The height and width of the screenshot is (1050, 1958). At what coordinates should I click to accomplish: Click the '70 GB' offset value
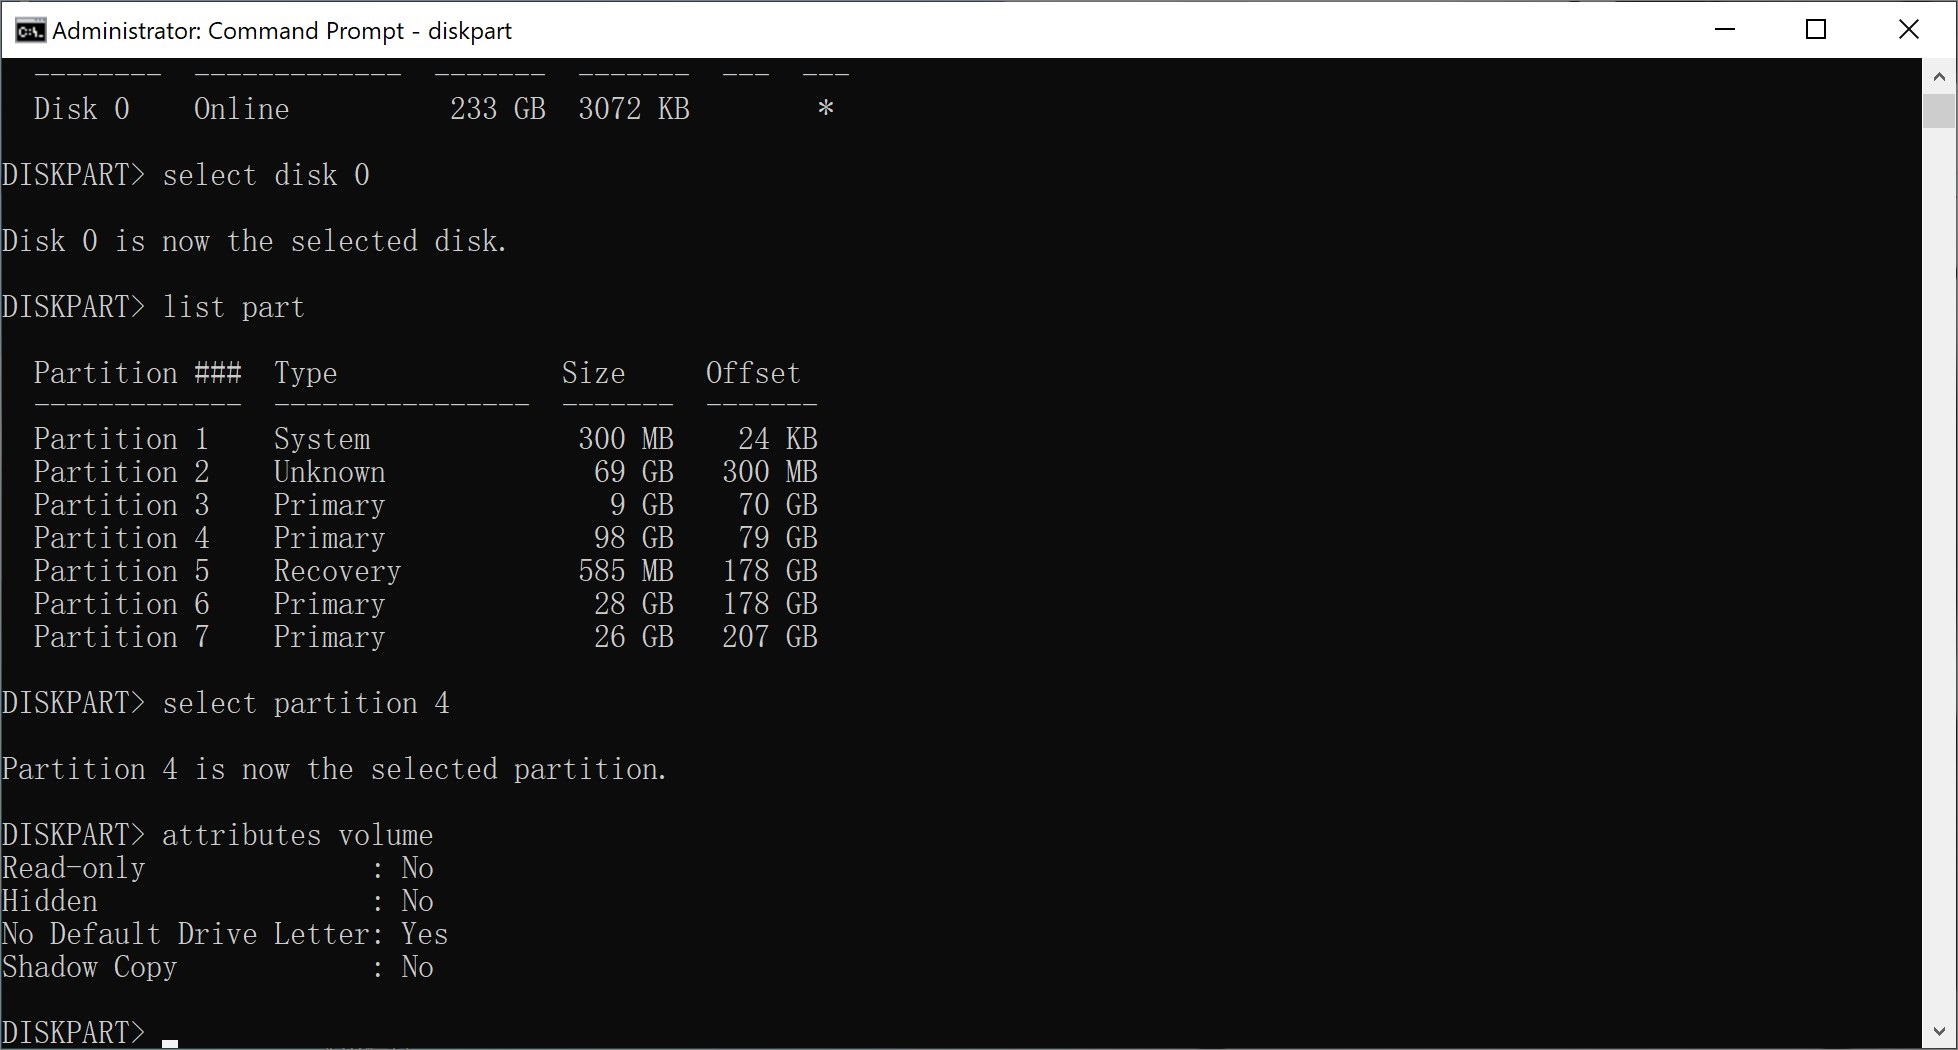click(x=778, y=505)
